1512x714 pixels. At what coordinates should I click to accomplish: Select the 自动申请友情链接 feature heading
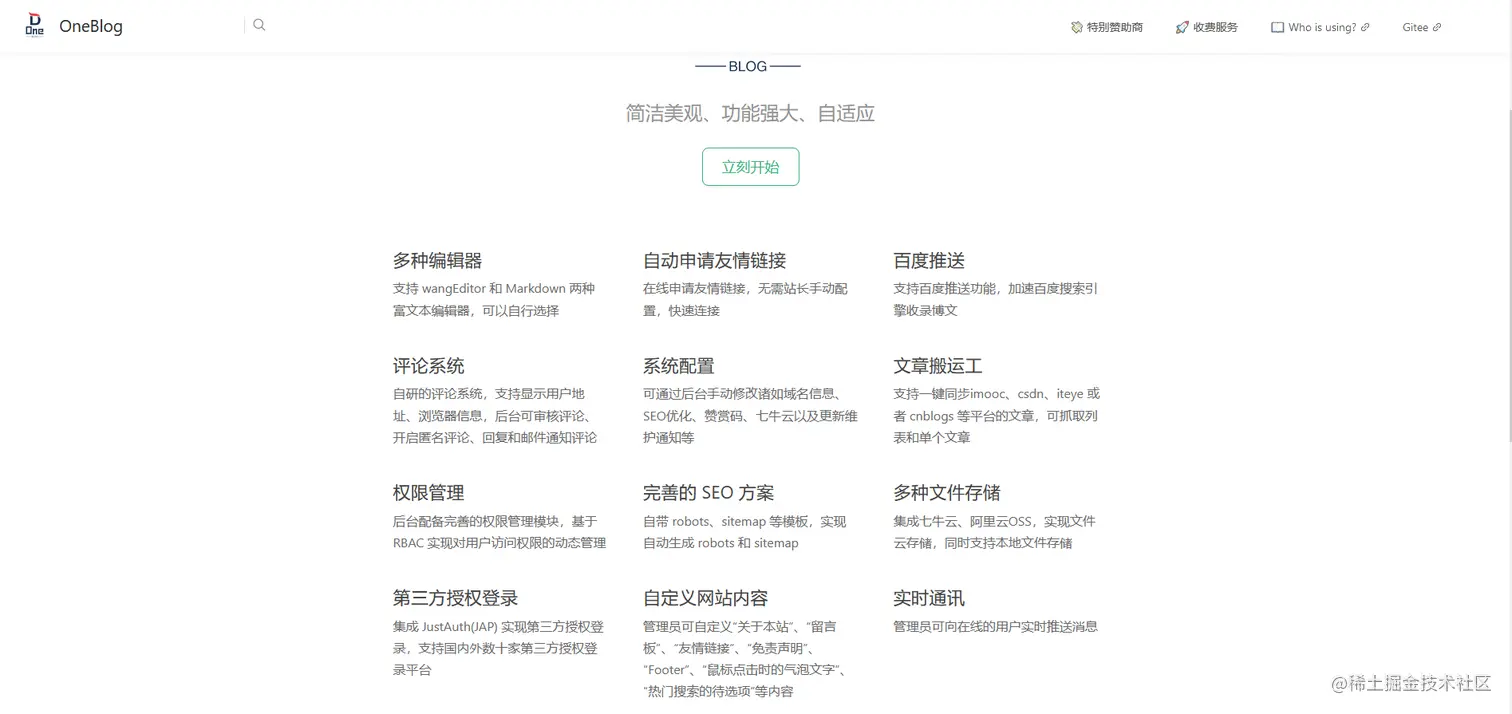point(714,260)
